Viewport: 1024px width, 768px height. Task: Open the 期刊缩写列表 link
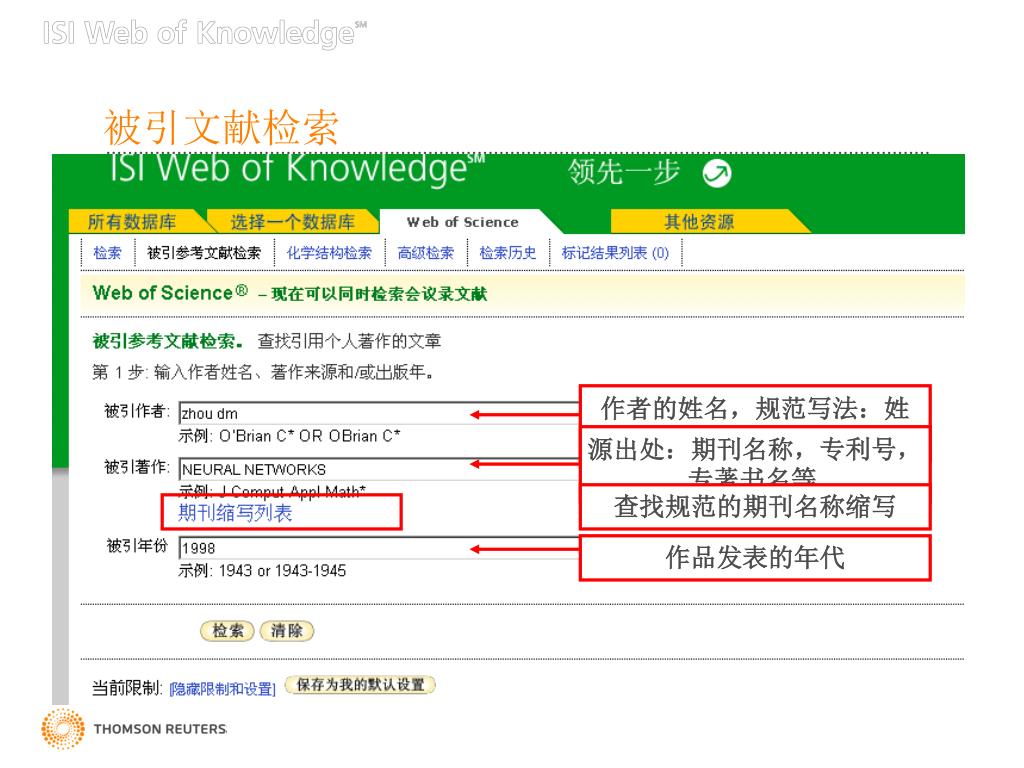coord(235,513)
